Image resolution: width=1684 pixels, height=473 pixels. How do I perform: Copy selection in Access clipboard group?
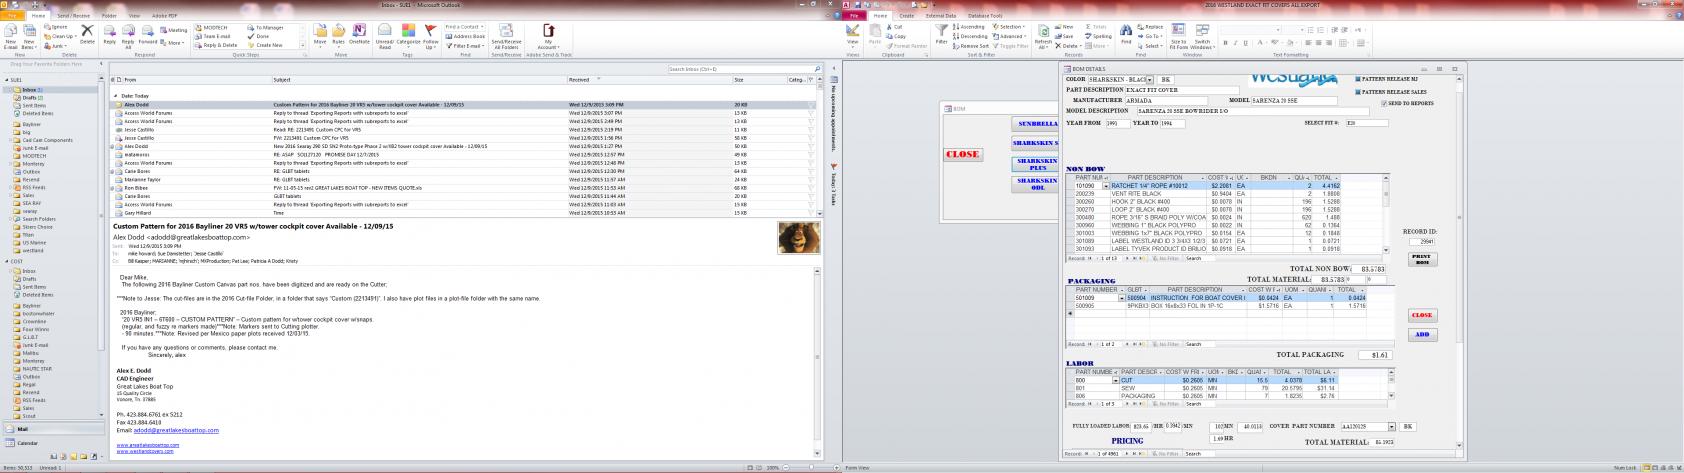895,36
